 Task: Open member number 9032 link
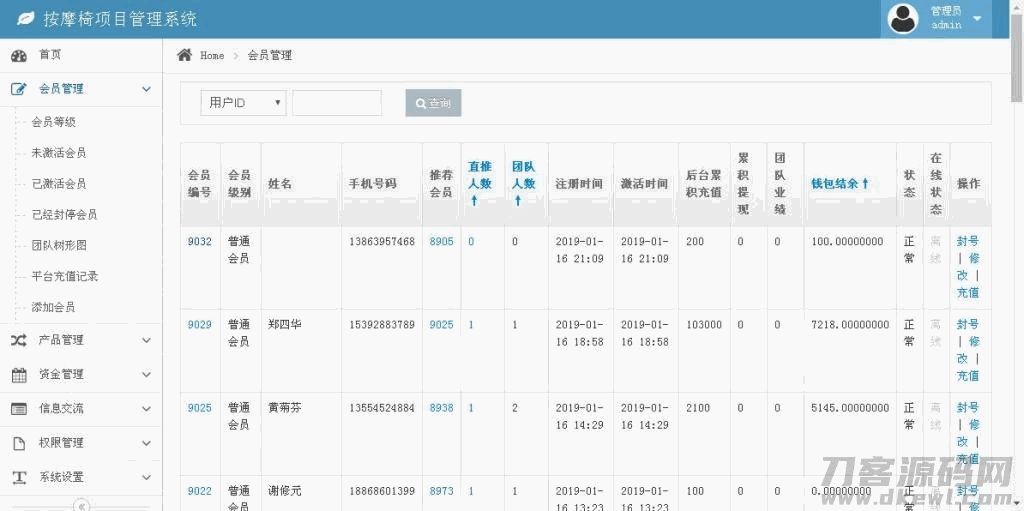pyautogui.click(x=199, y=241)
